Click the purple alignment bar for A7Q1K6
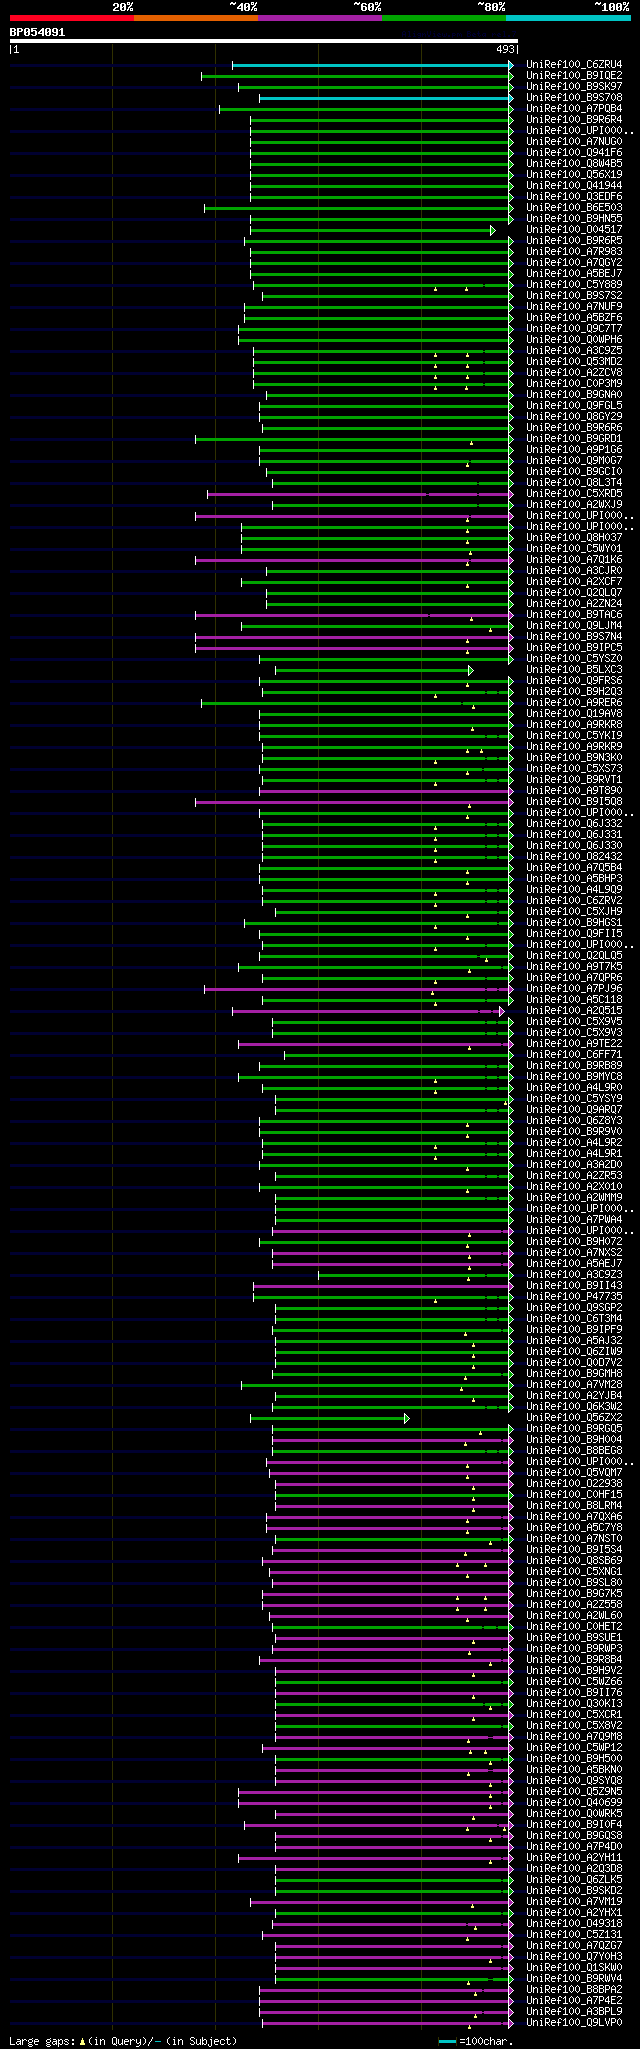 353,560
